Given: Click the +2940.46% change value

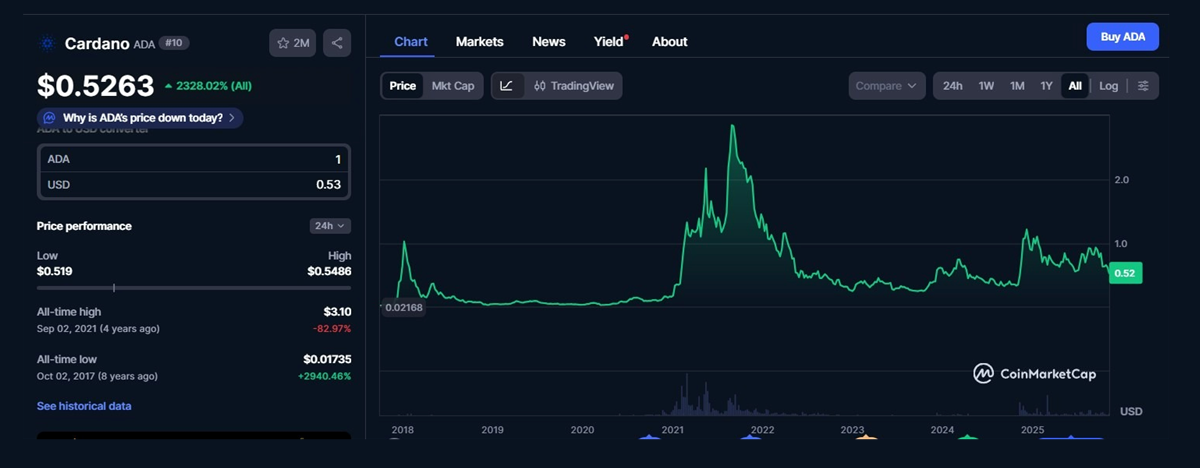Looking at the screenshot, I should coord(325,376).
